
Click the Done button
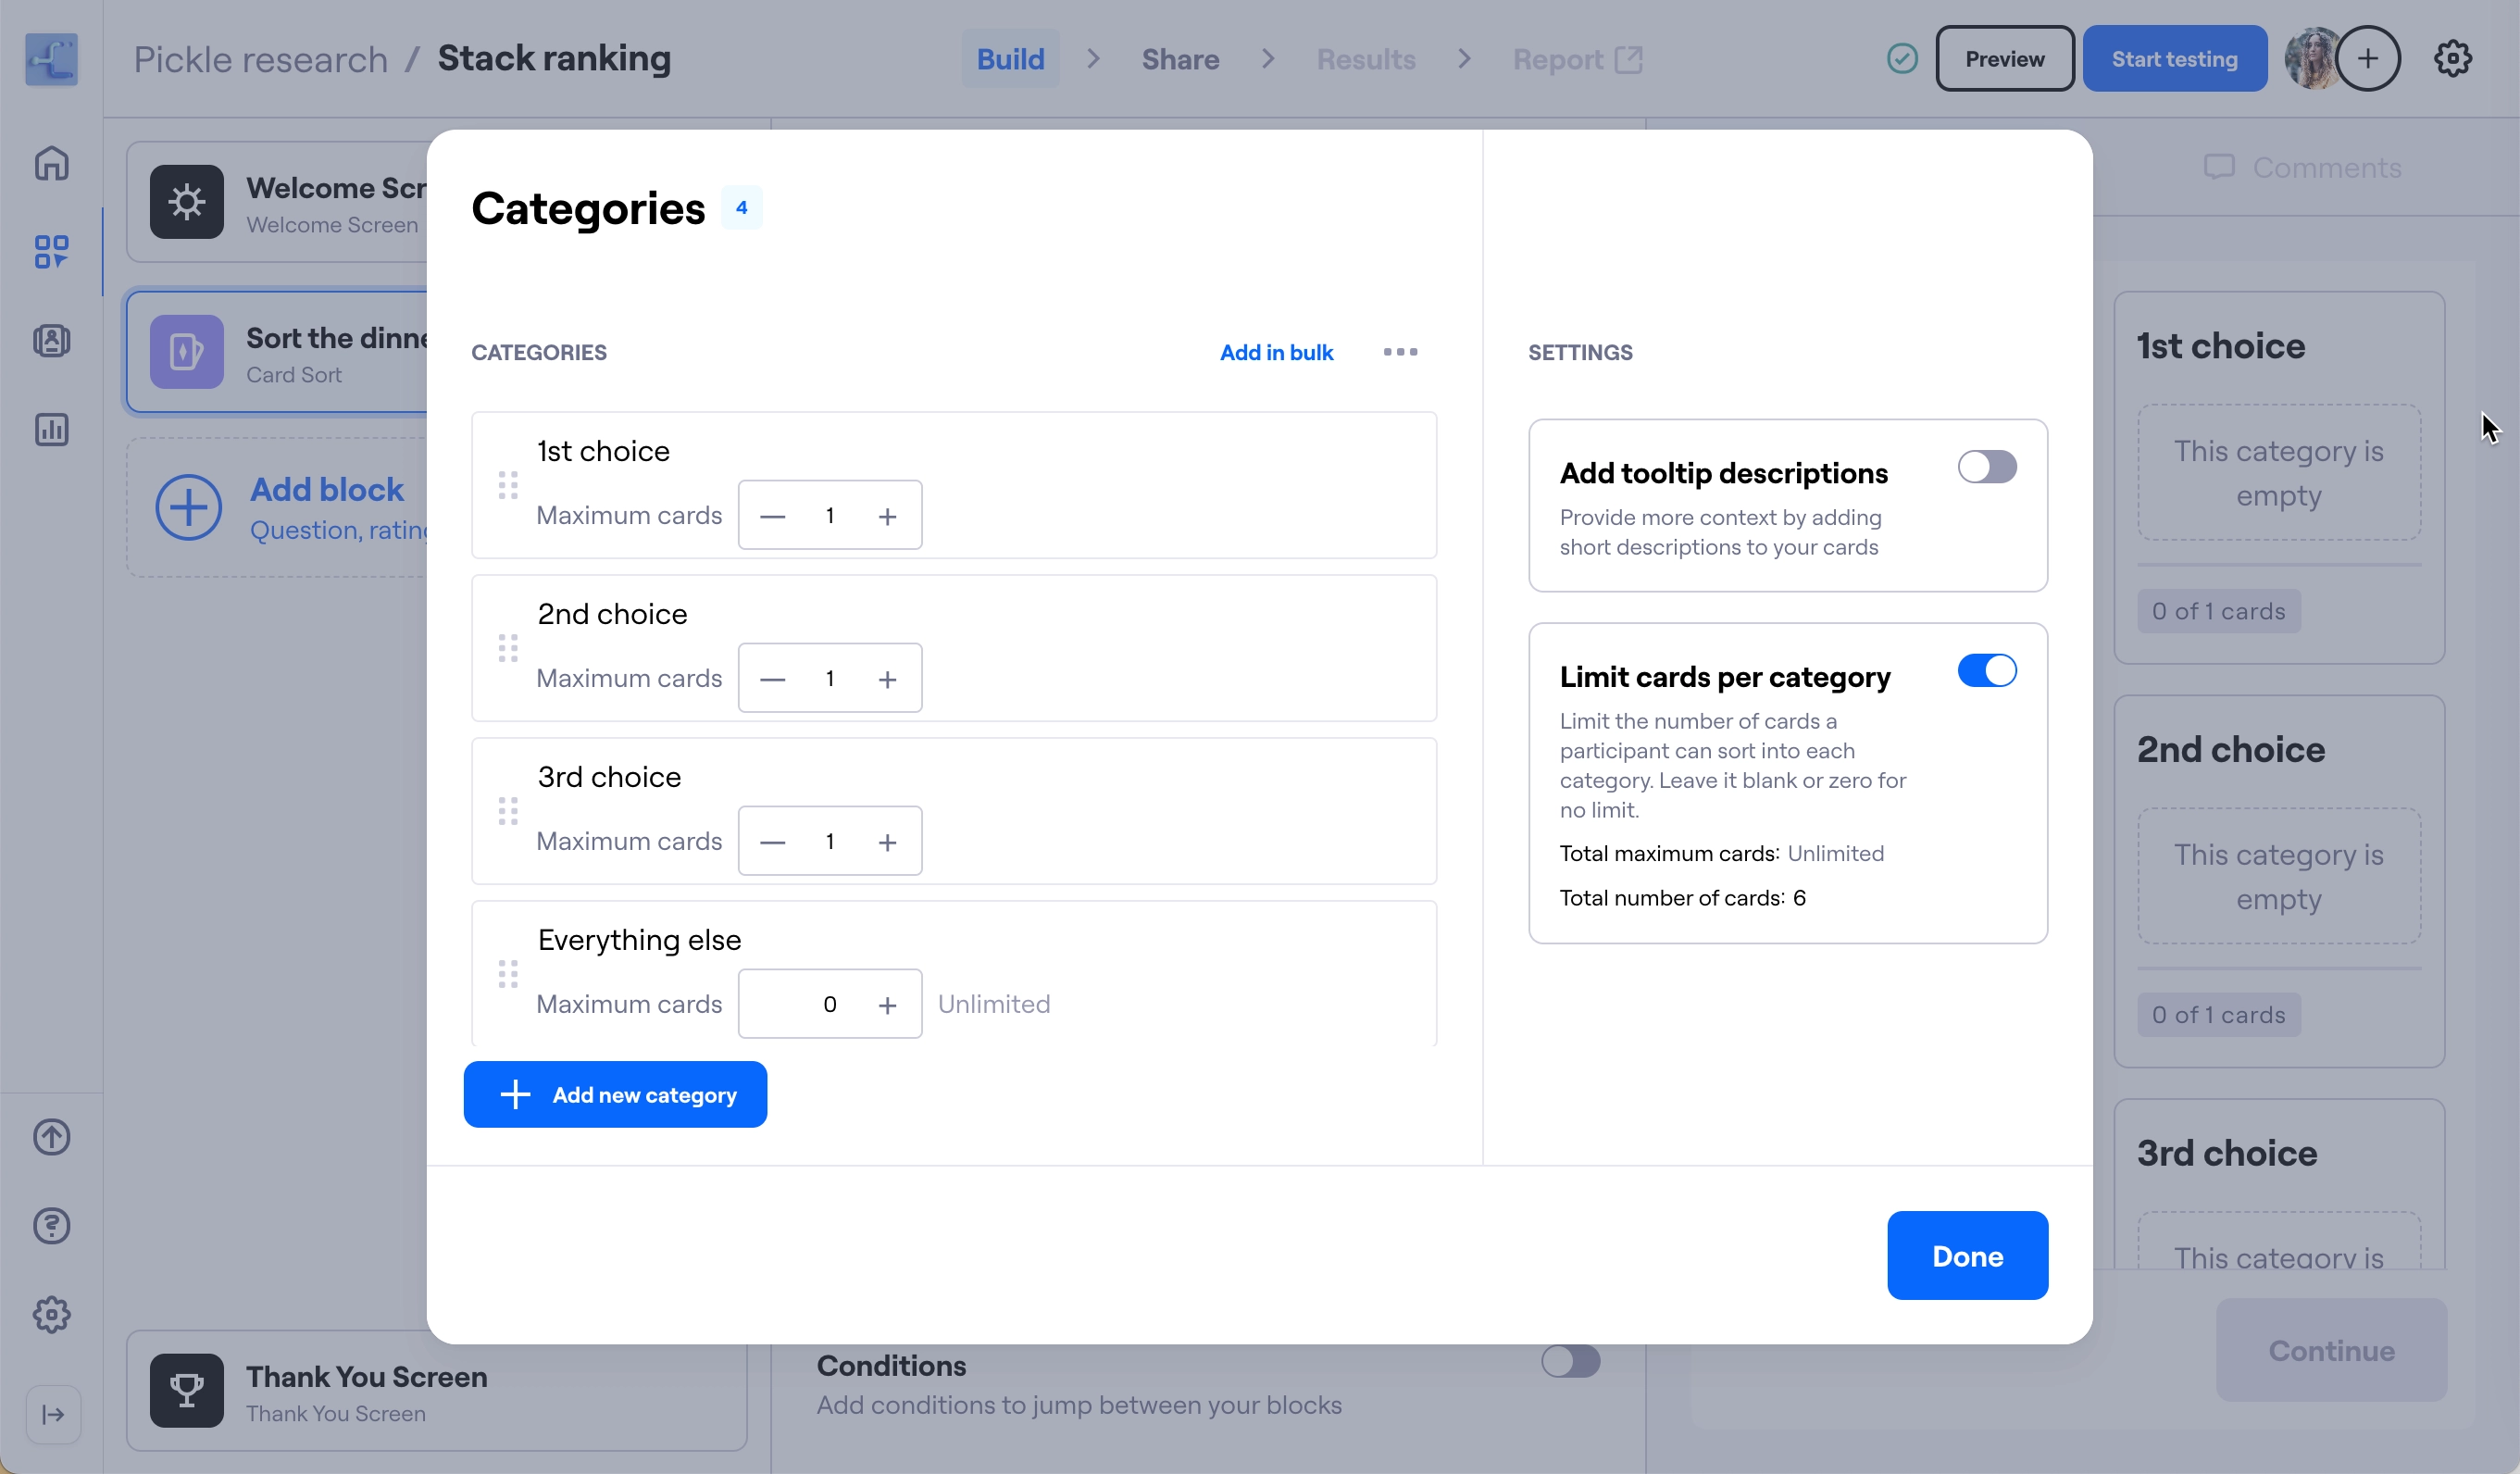pyautogui.click(x=1967, y=1255)
